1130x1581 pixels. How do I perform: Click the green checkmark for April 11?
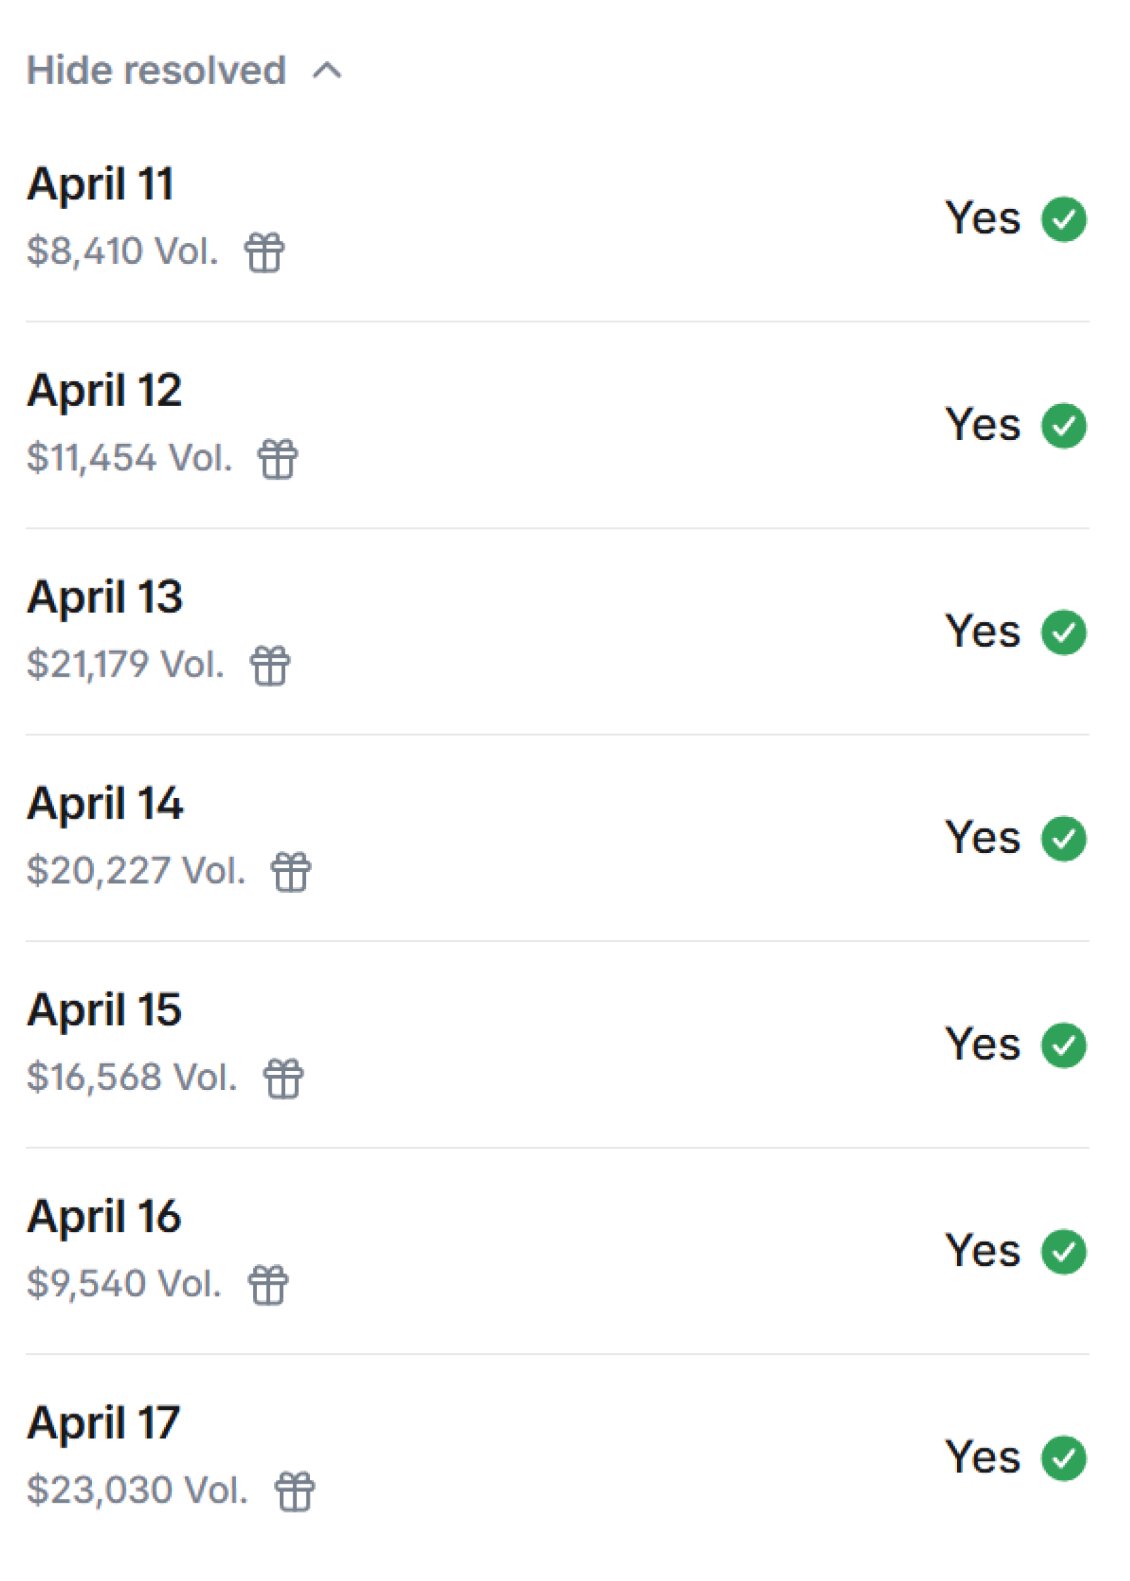[x=1064, y=219]
